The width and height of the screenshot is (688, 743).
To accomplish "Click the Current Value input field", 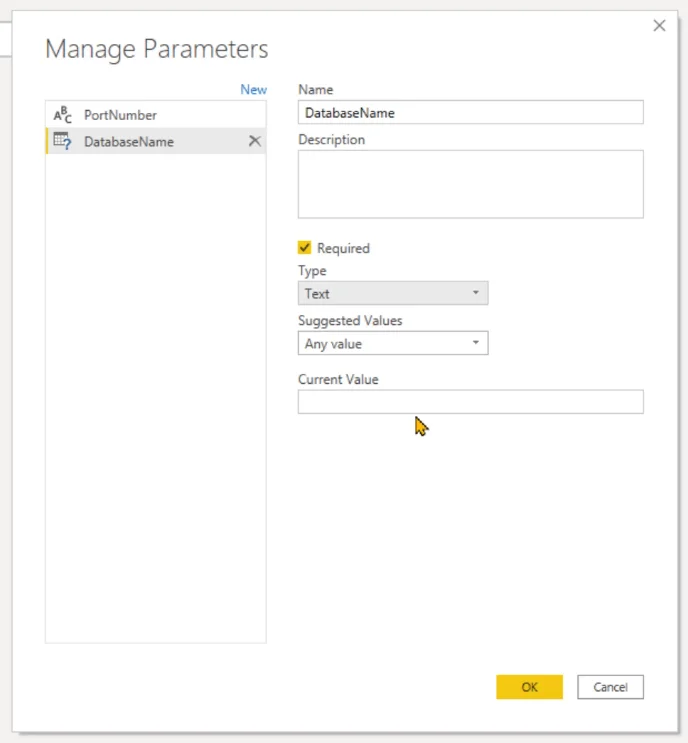I will click(471, 402).
